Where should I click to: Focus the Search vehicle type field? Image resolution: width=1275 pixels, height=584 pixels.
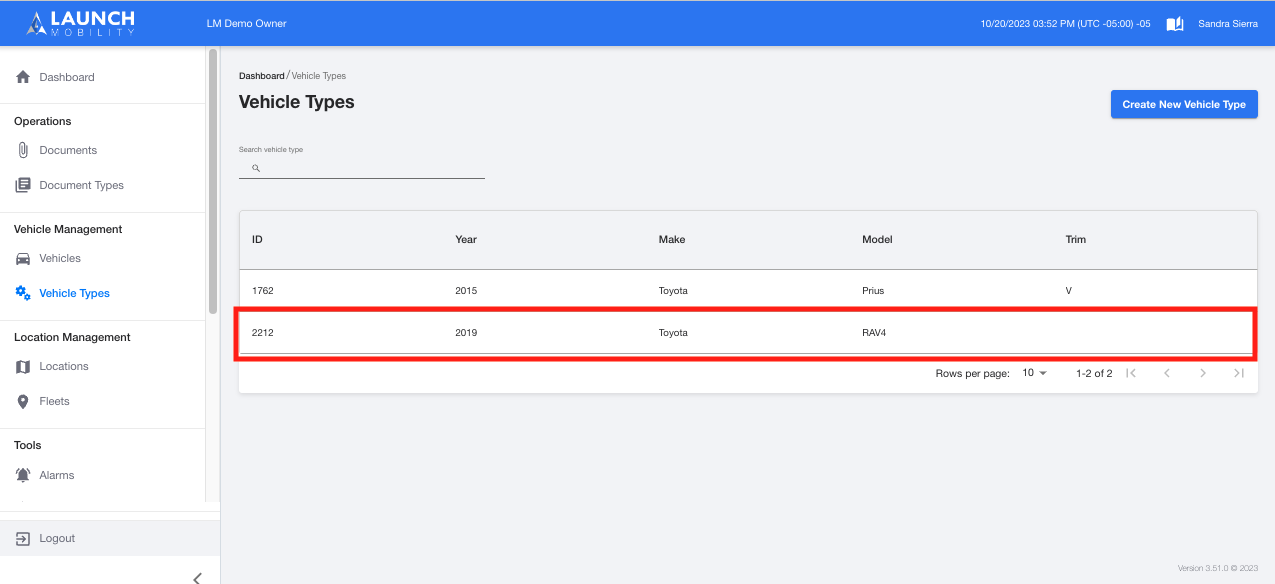click(x=362, y=168)
